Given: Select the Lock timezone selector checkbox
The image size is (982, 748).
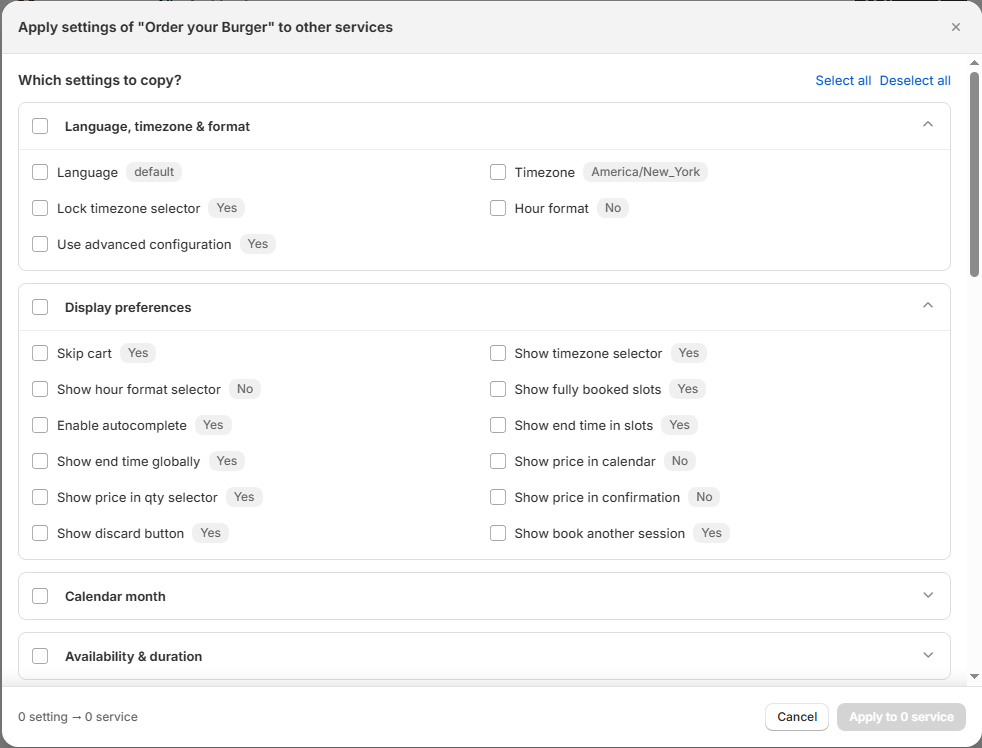Looking at the screenshot, I should click(40, 208).
